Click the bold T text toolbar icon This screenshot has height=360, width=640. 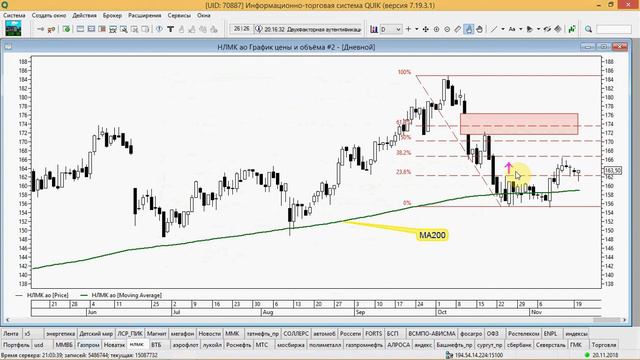[x=170, y=29]
